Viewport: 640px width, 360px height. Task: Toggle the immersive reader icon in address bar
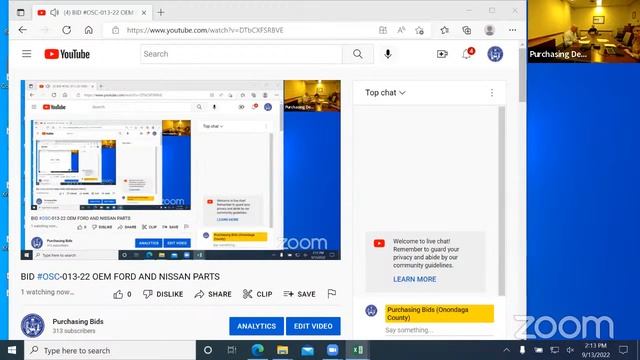click(383, 30)
